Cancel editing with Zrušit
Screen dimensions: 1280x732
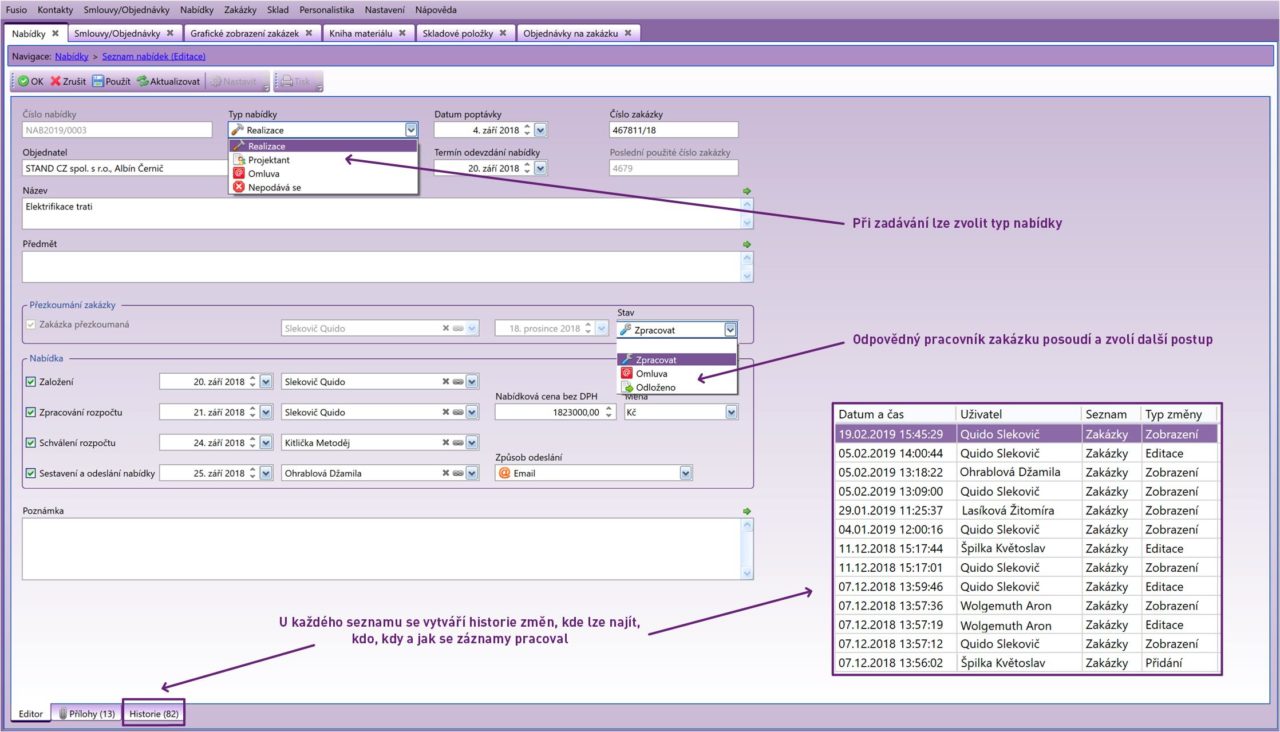click(x=68, y=81)
